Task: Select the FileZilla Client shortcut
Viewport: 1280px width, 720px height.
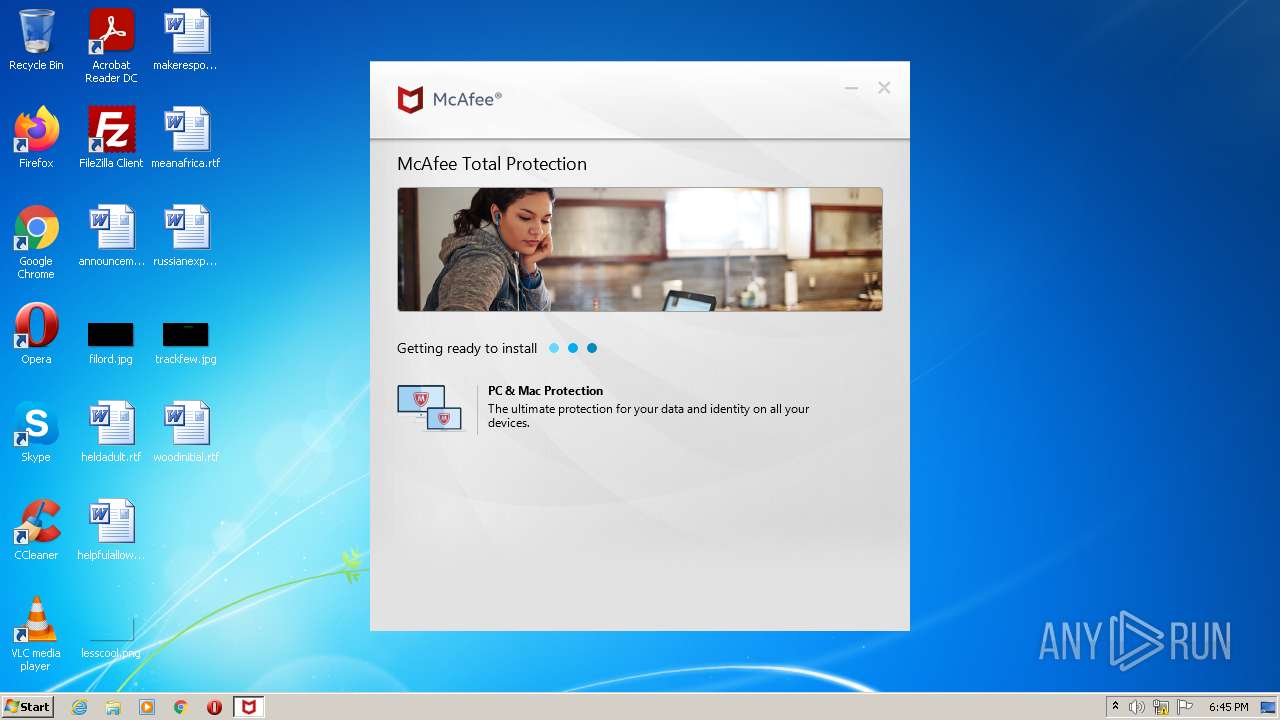Action: click(111, 138)
